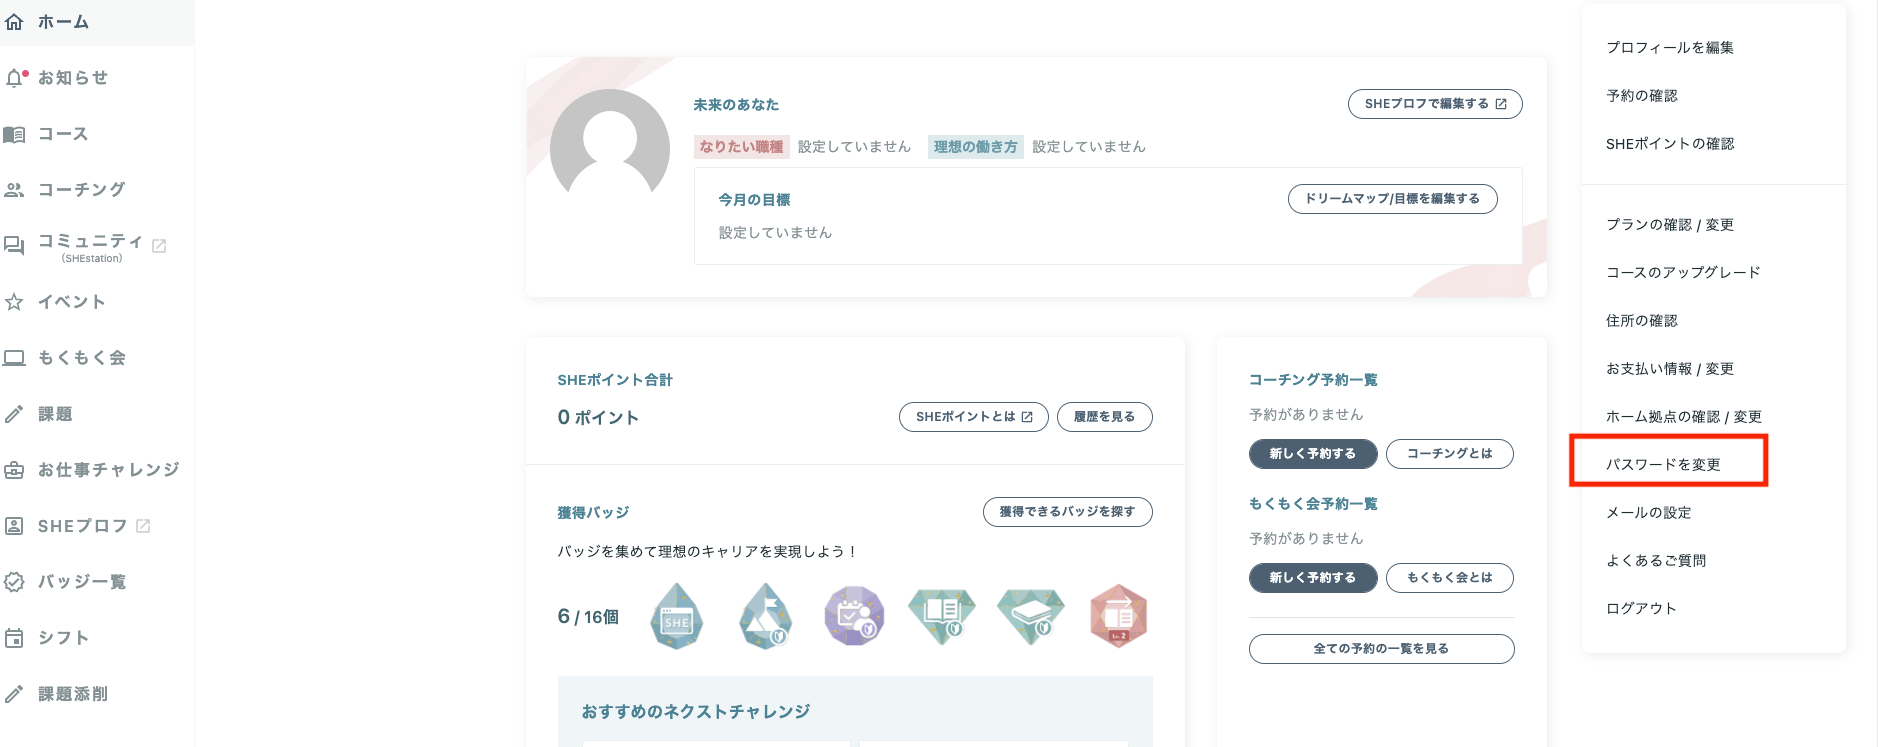Click "メールの設定" menu item
The height and width of the screenshot is (747, 1878).
click(1648, 512)
